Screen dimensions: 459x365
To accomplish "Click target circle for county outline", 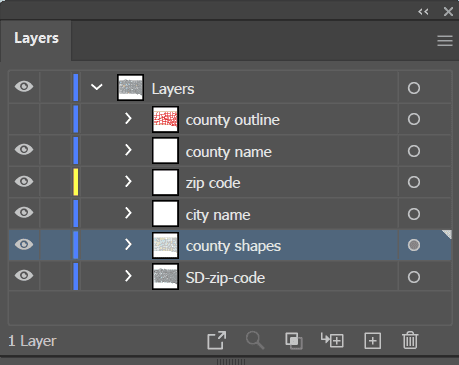I will pyautogui.click(x=414, y=119).
